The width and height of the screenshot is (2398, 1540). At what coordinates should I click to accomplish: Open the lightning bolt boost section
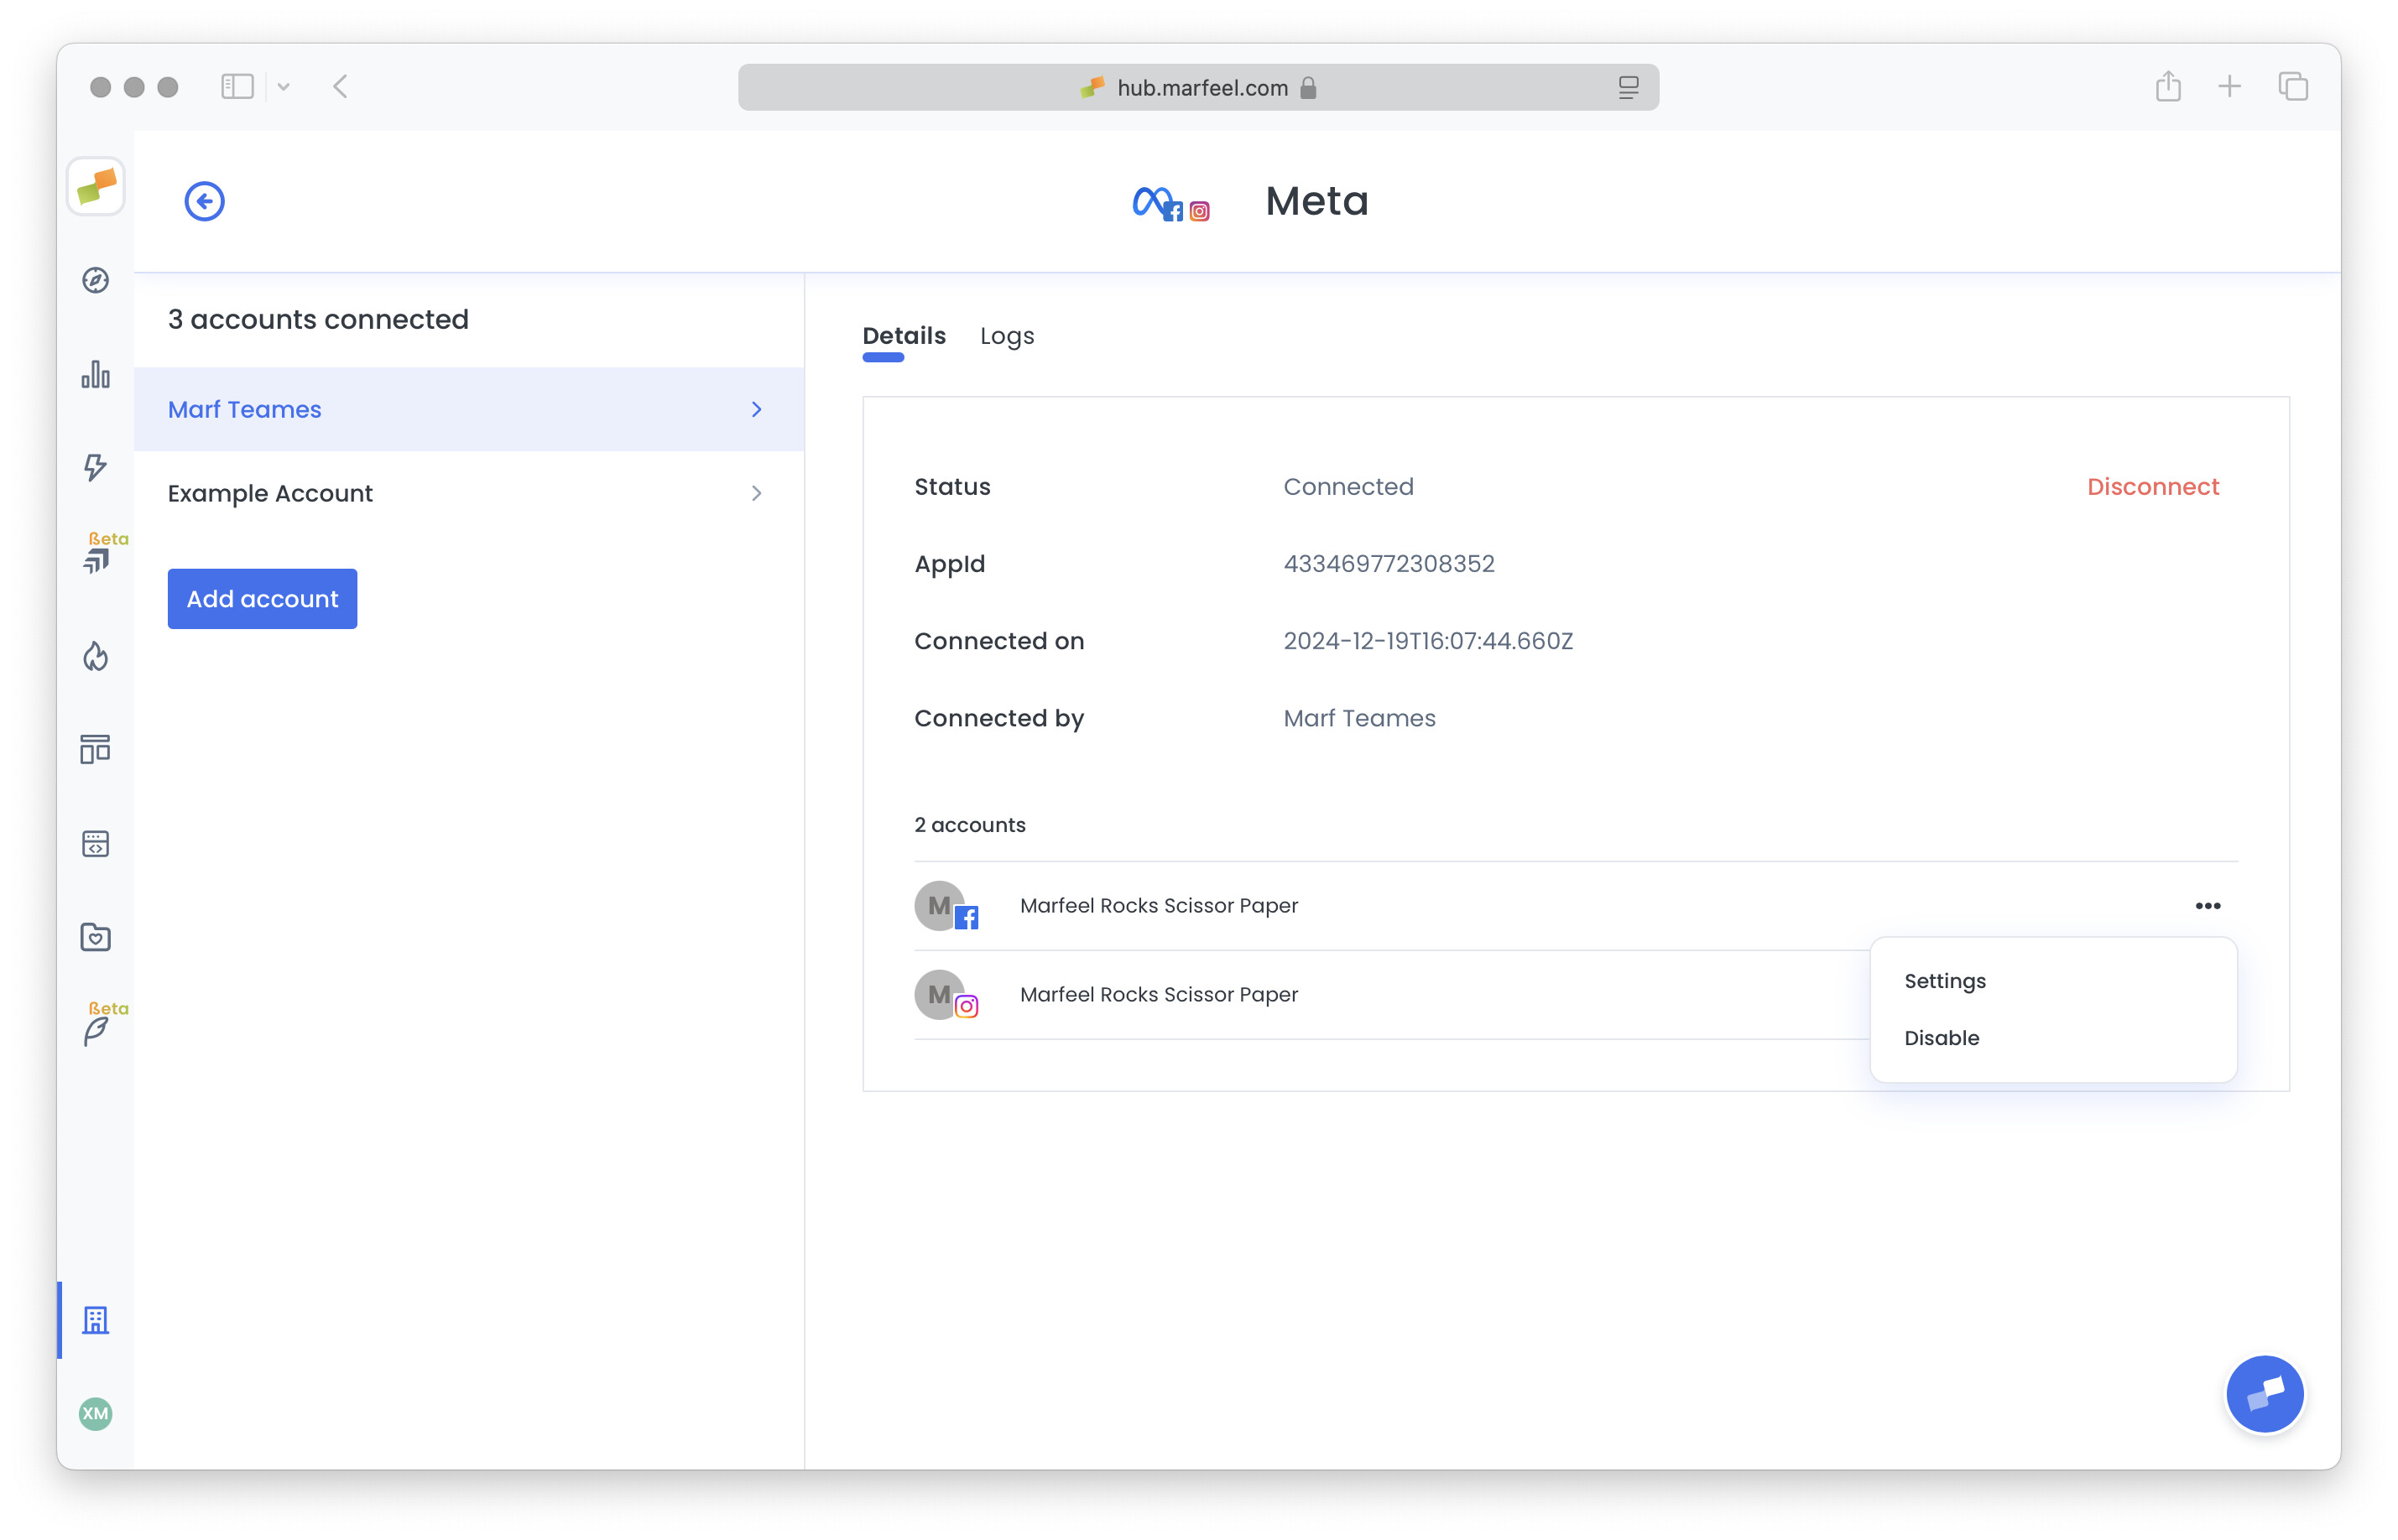coord(95,467)
